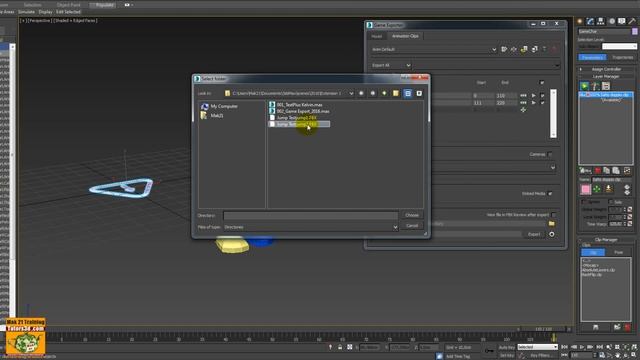Select the Clip tab in Clip Manager

pyautogui.click(x=593, y=253)
